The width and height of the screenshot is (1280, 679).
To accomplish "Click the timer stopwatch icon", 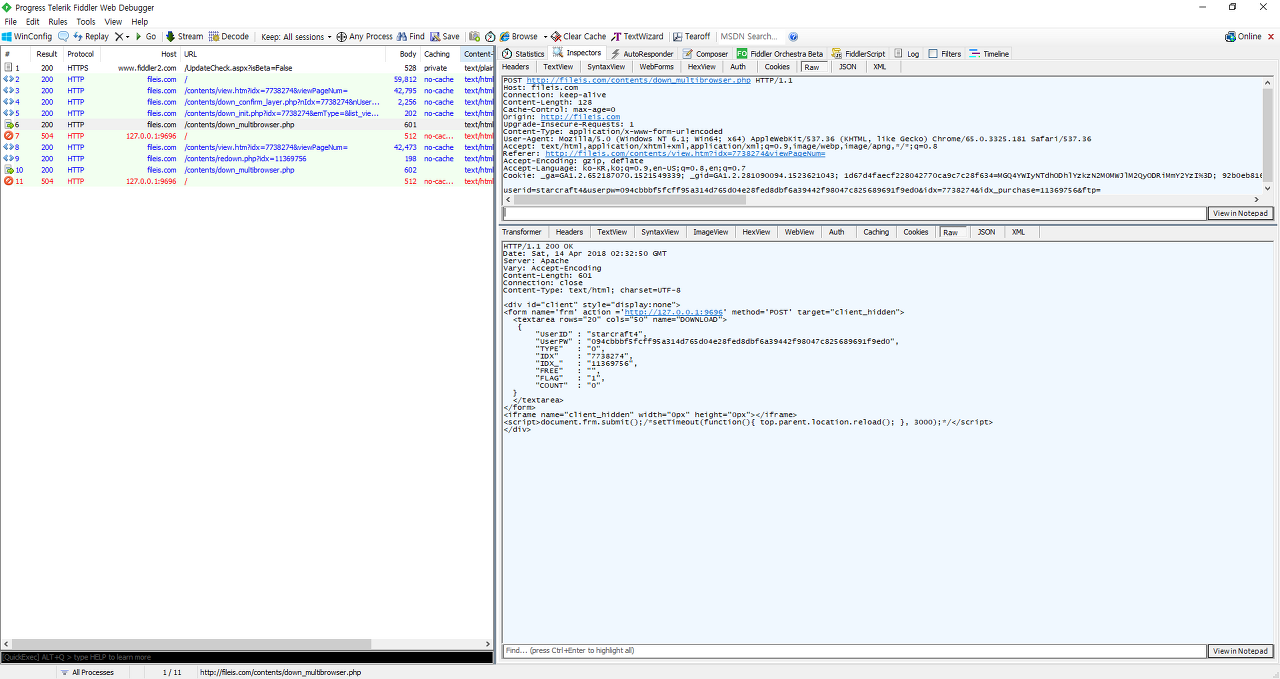I will click(x=490, y=36).
